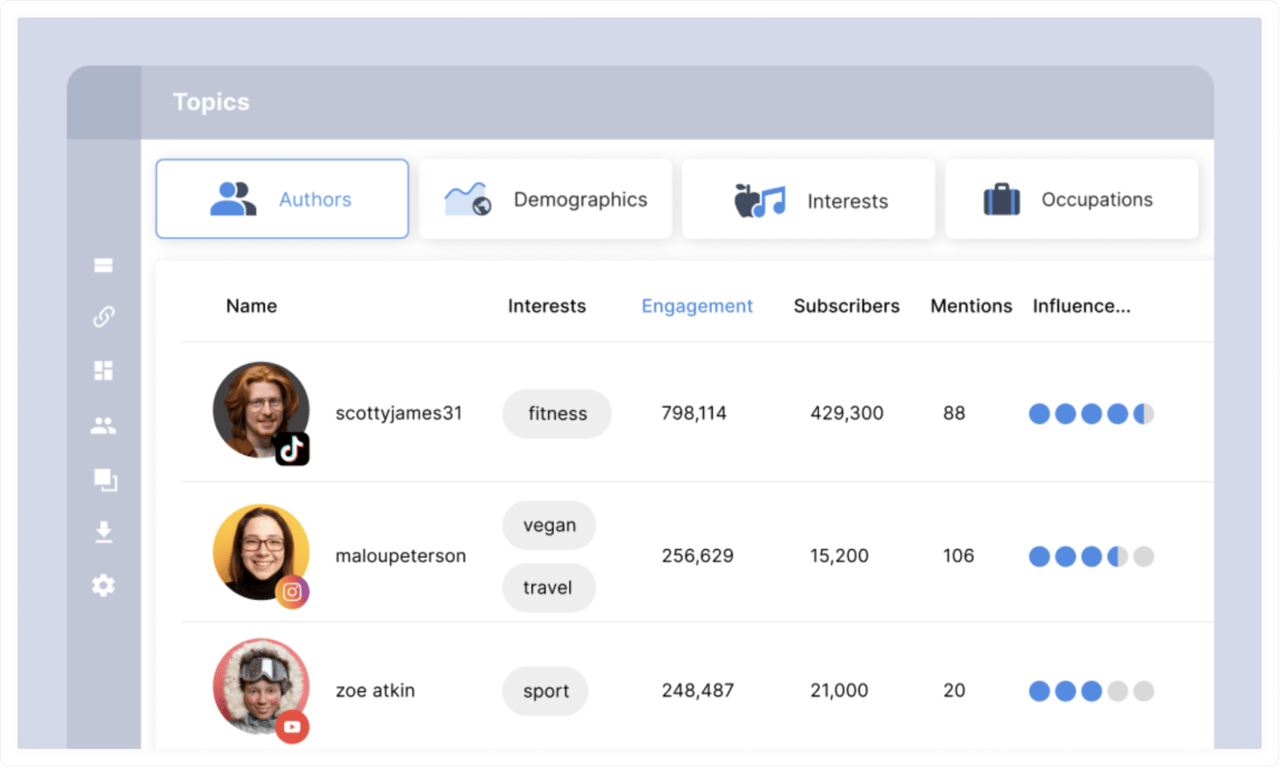Open the people icon in the sidebar
Image resolution: width=1280 pixels, height=768 pixels.
103,426
